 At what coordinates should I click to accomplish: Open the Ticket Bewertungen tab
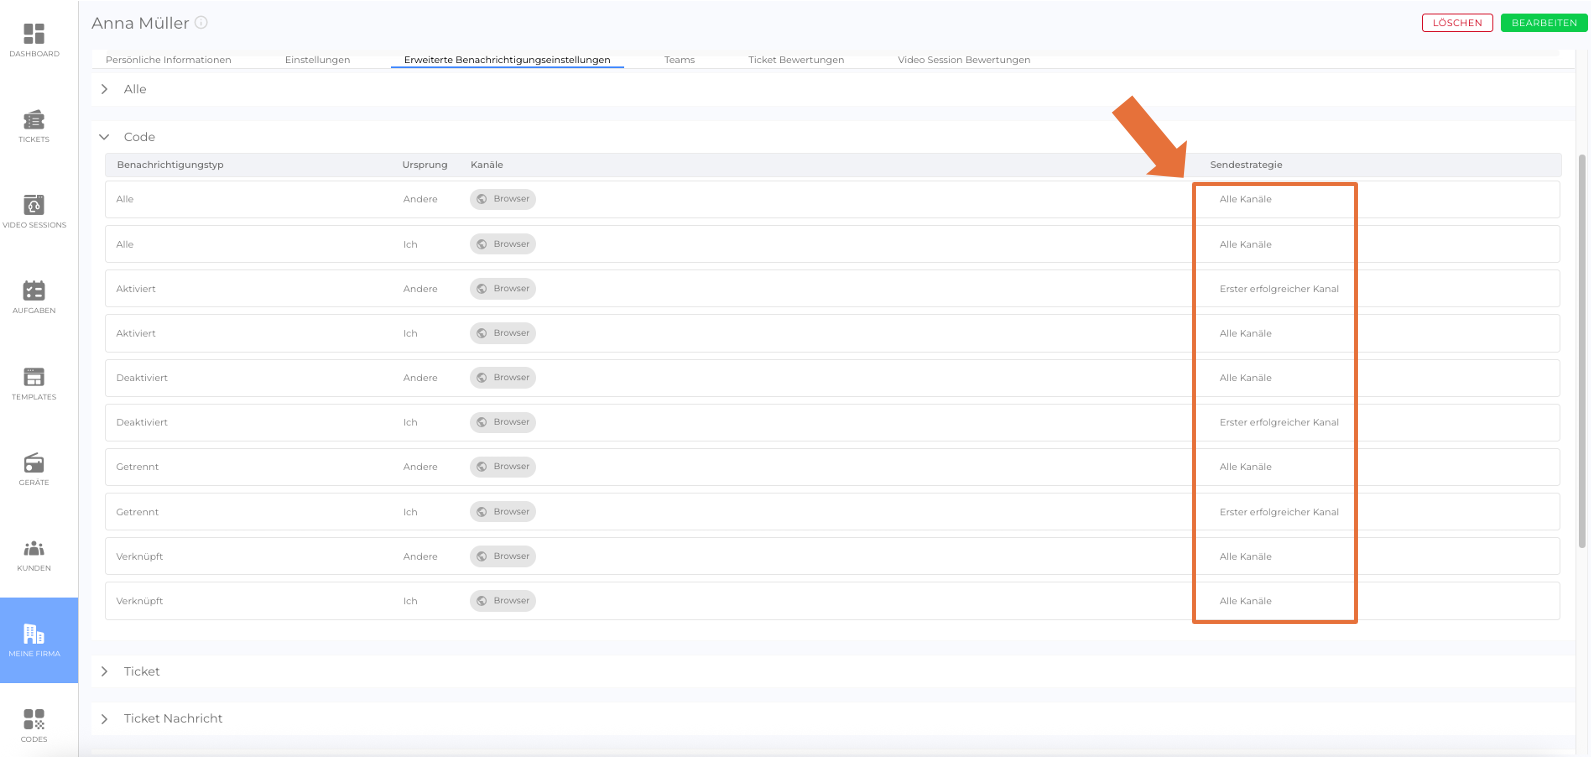[x=796, y=60]
